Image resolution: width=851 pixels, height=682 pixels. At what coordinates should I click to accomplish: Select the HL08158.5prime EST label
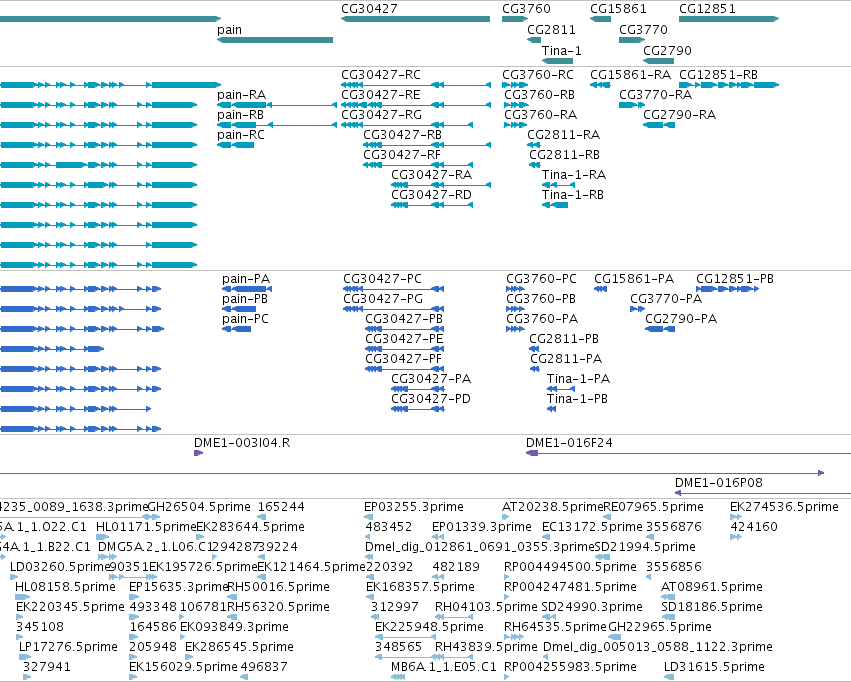(65, 587)
